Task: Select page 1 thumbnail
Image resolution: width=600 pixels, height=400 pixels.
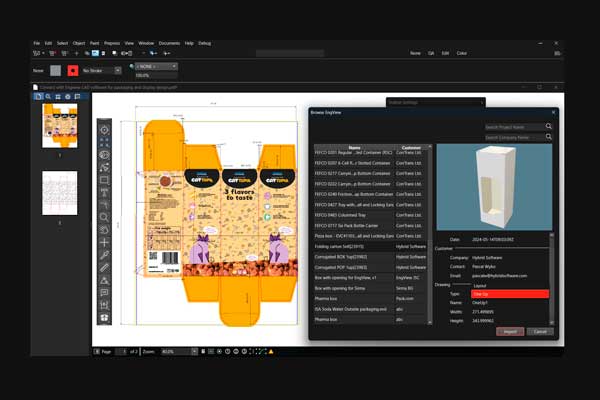Action: (x=60, y=126)
